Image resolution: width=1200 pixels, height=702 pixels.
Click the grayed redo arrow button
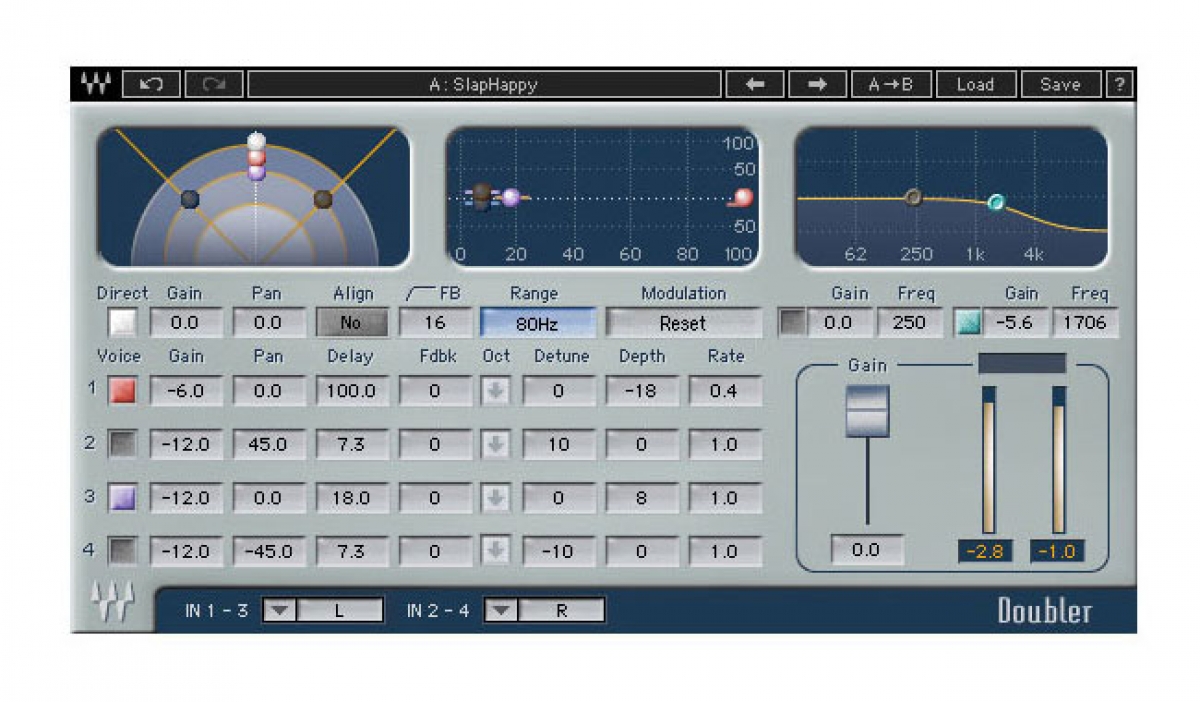click(213, 84)
